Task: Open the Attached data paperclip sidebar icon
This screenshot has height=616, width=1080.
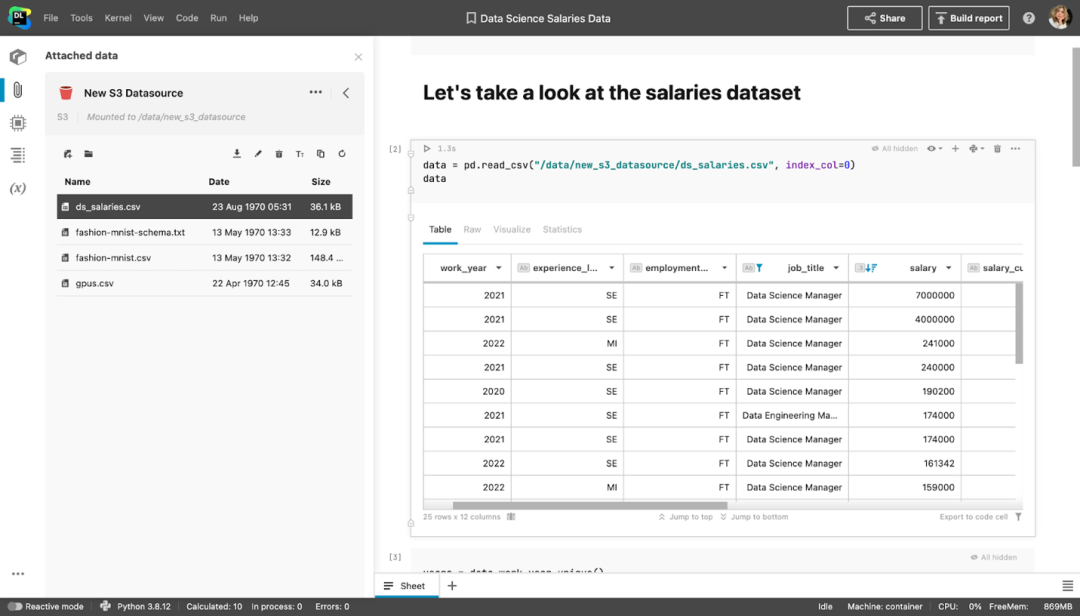Action: (18, 90)
